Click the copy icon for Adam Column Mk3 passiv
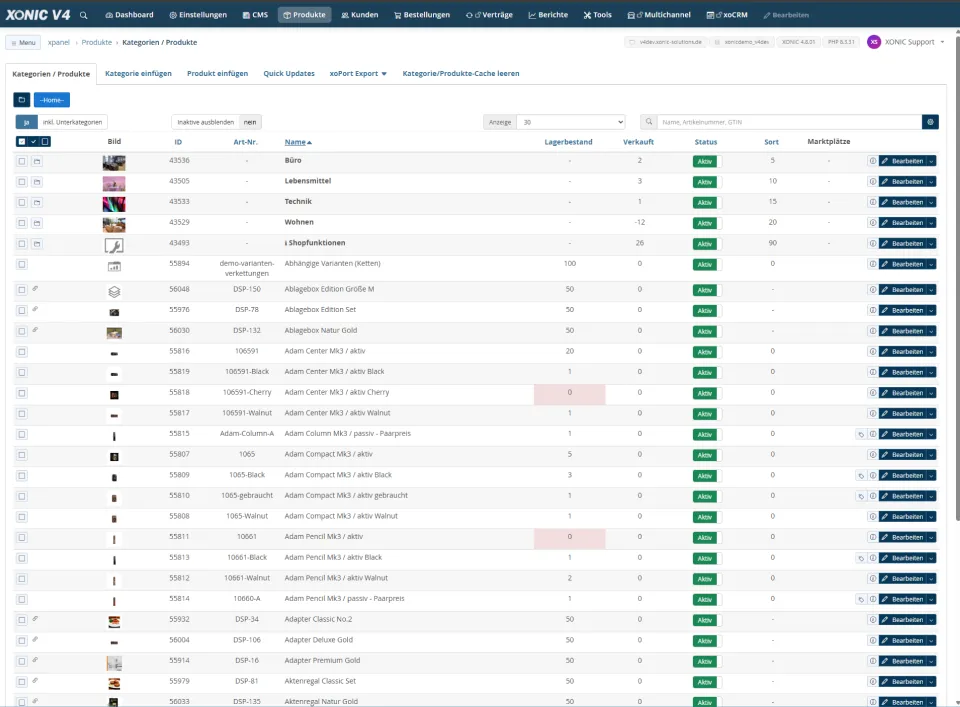 pos(861,435)
